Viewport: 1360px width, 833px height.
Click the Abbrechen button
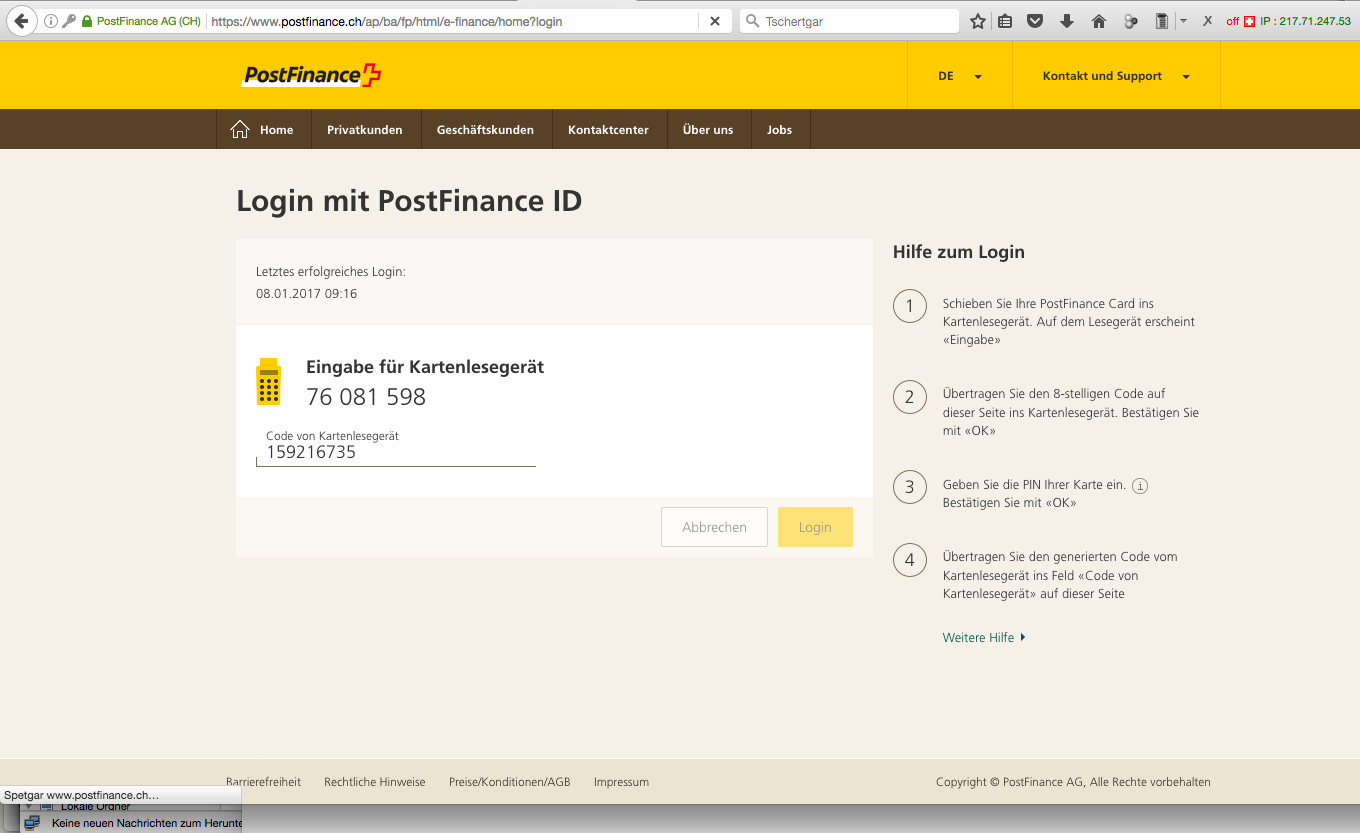coord(714,527)
